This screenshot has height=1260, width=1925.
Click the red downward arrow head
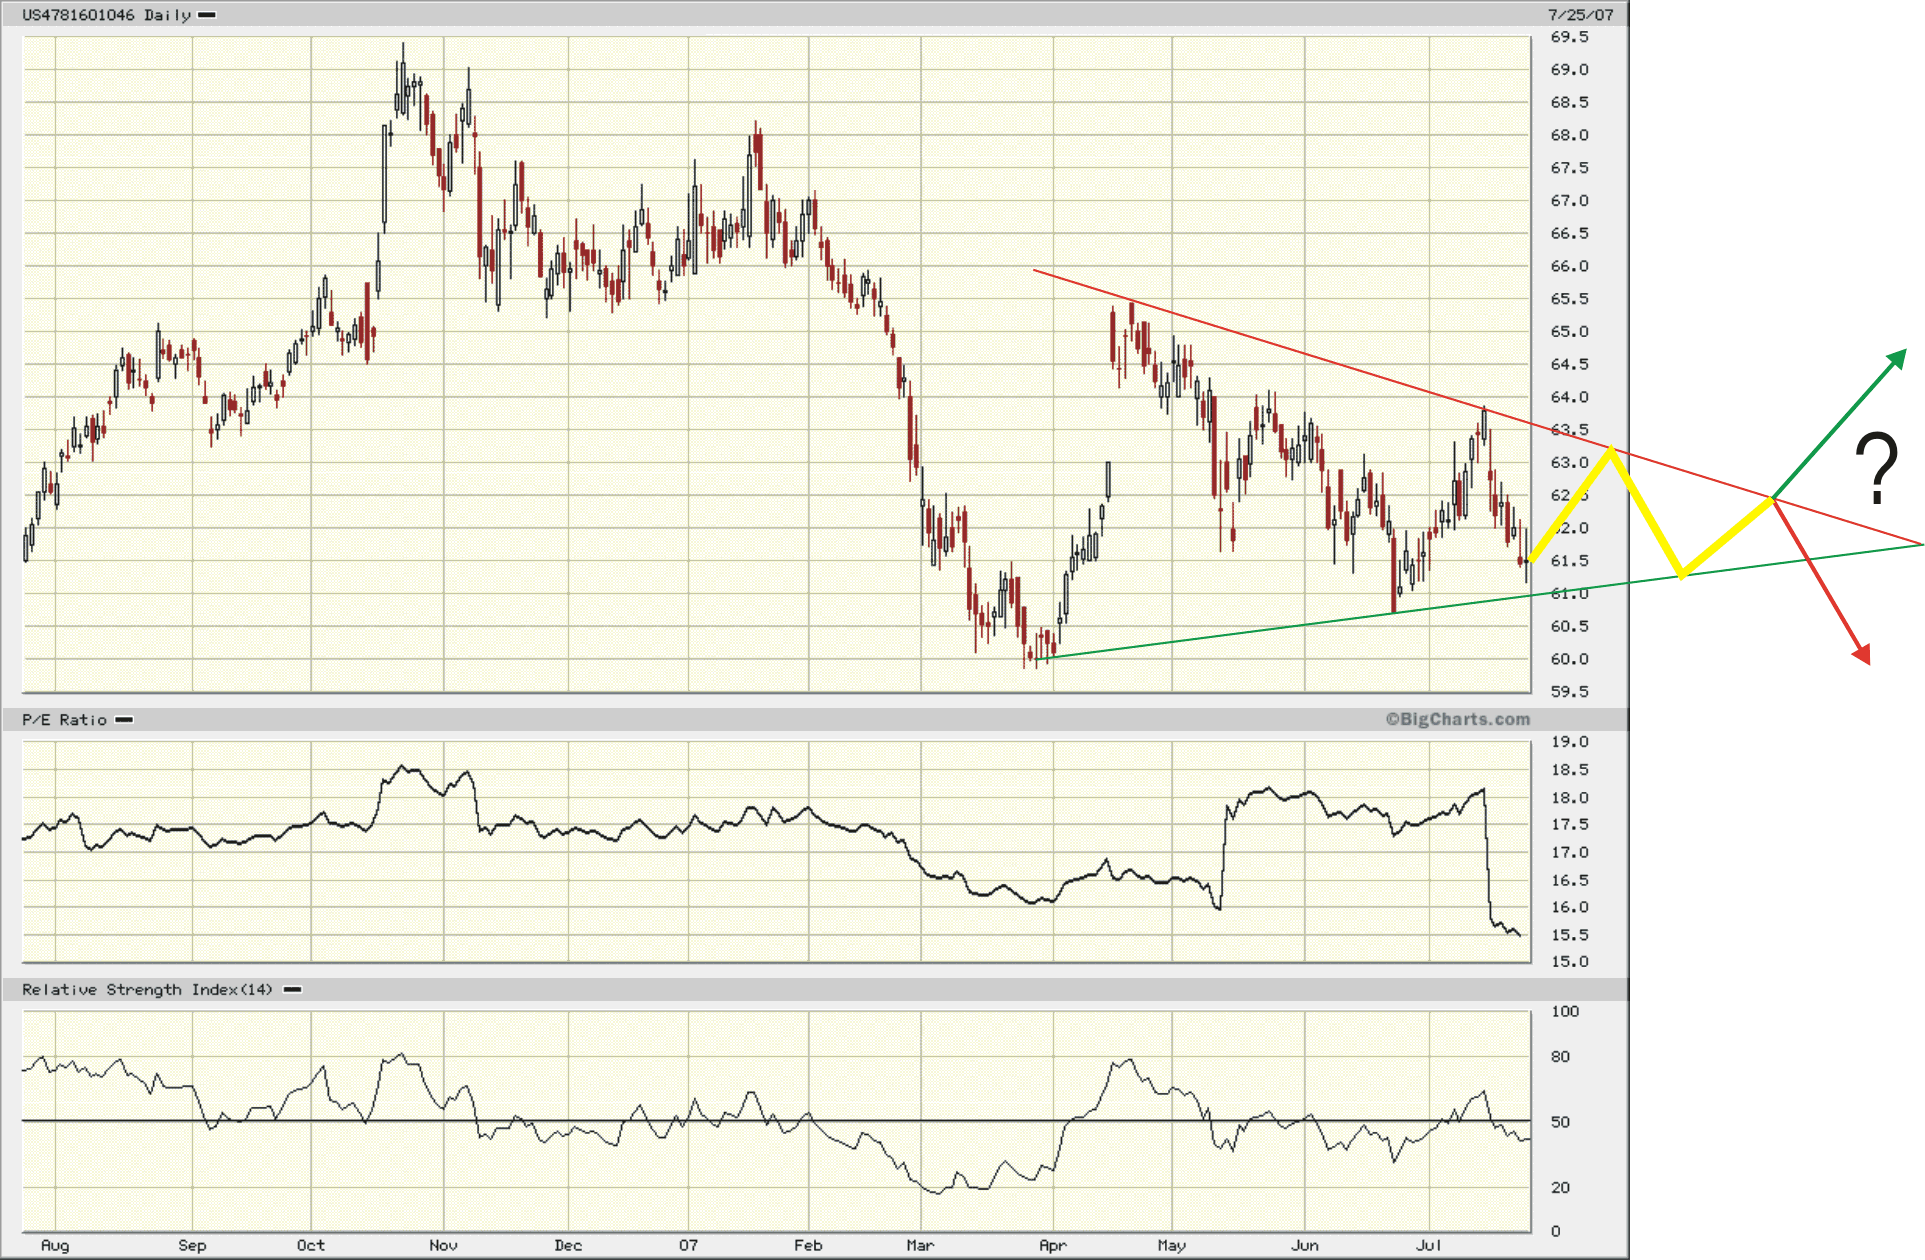coord(1863,654)
